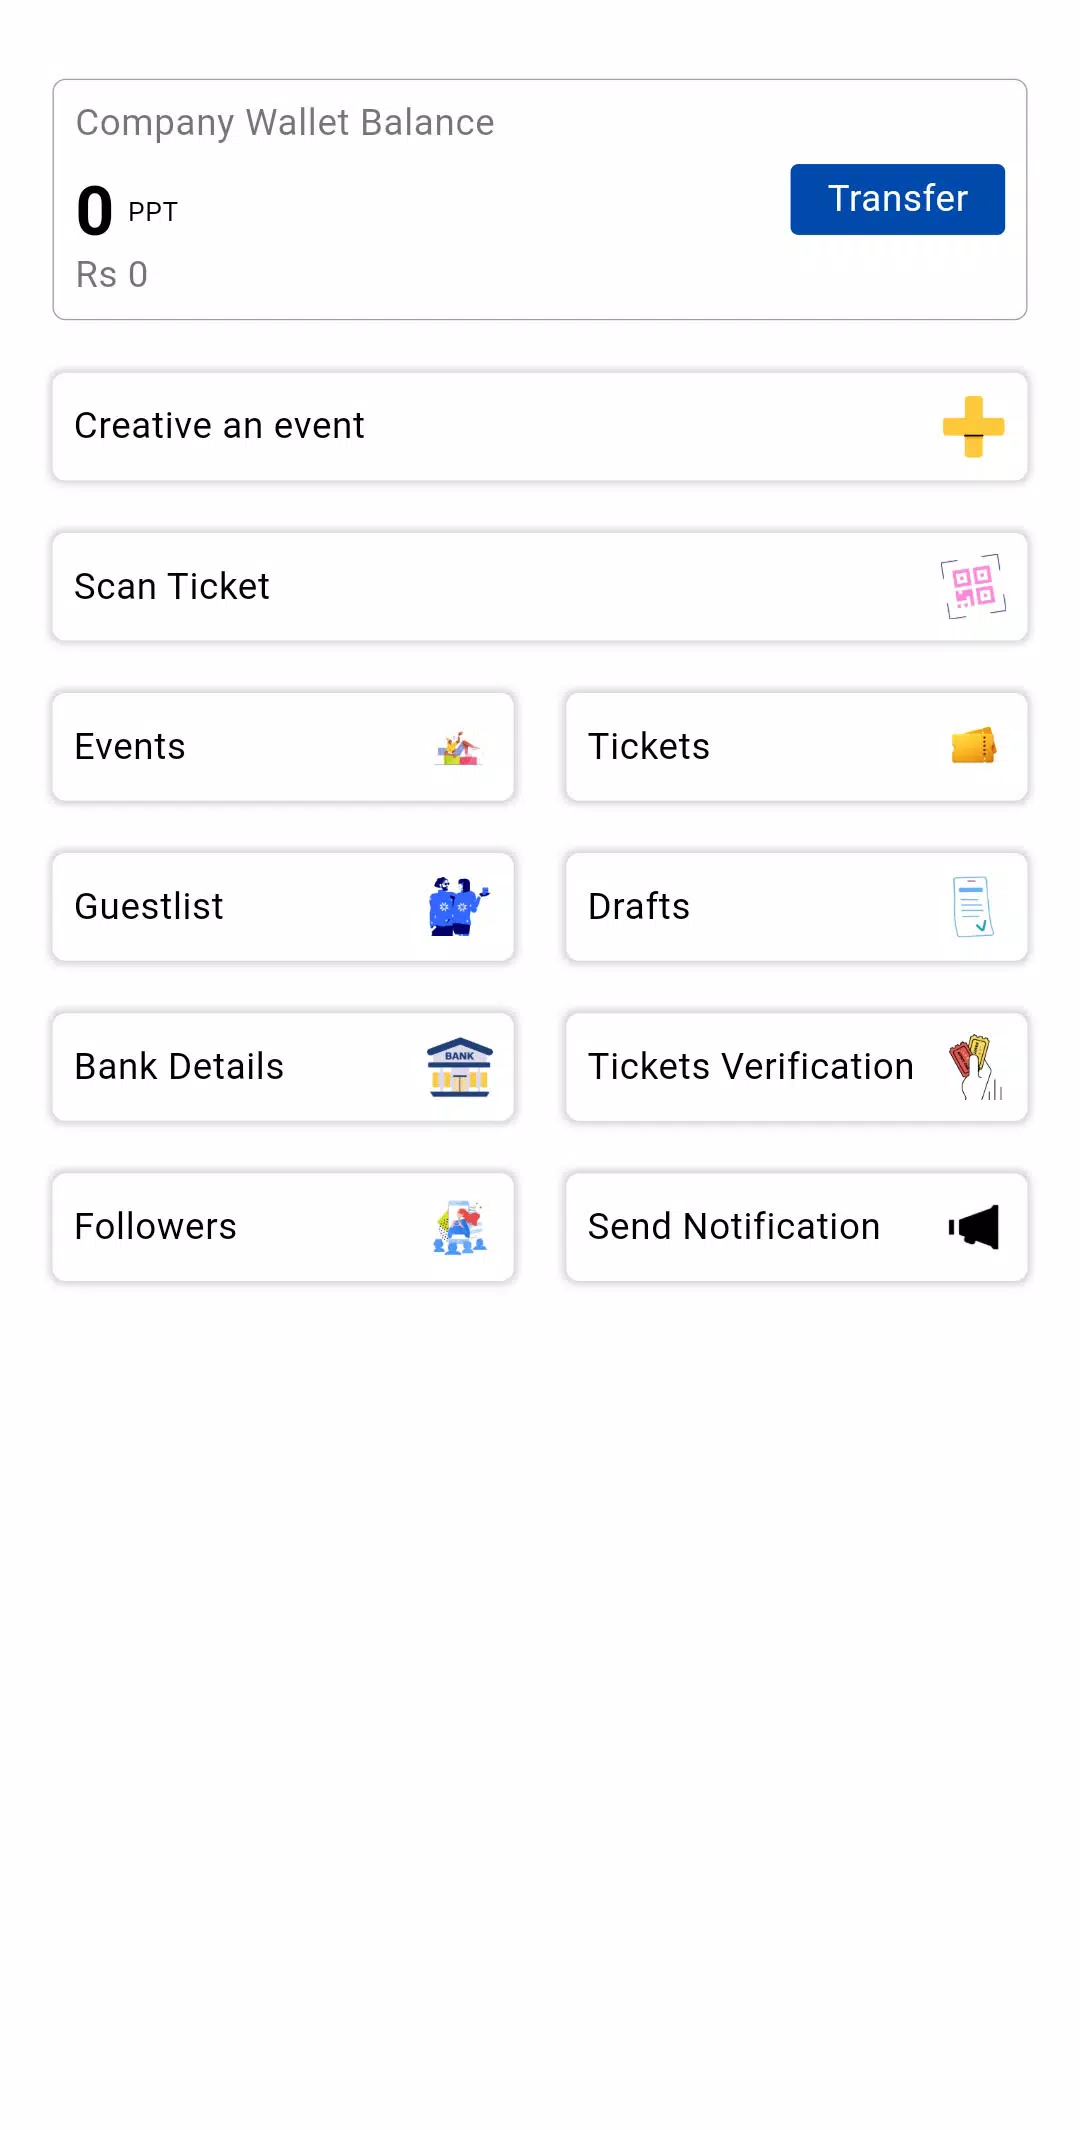Open the Tickets menu tile
1080x2130 pixels.
click(x=649, y=747)
